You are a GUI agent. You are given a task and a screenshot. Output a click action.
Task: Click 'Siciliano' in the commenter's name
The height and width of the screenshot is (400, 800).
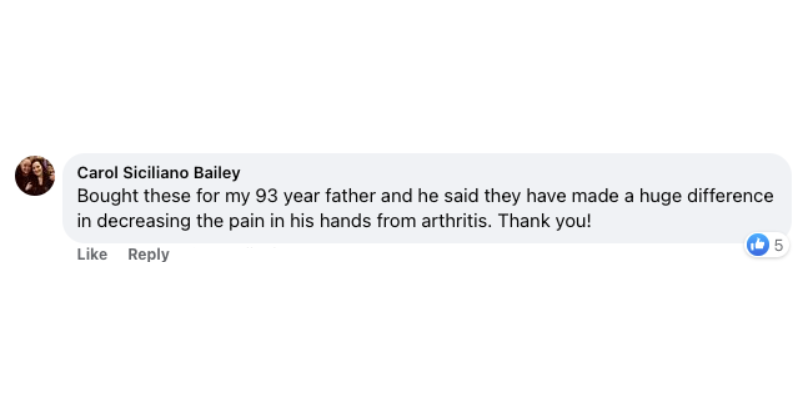(156, 173)
